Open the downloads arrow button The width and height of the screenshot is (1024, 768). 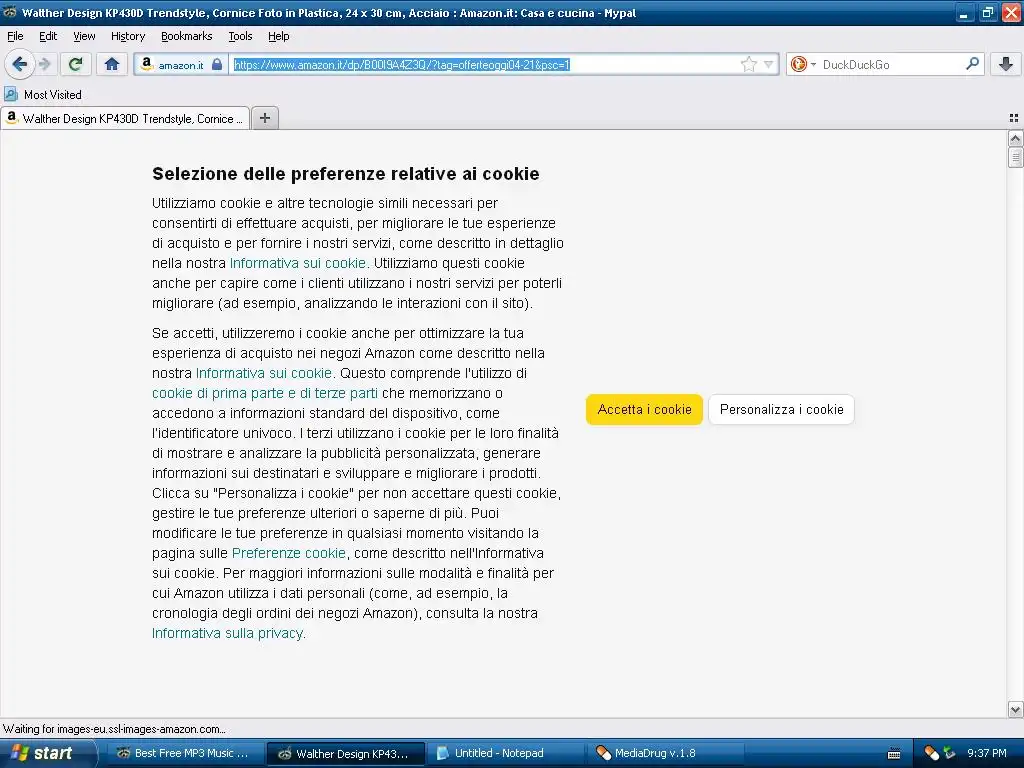[1006, 64]
